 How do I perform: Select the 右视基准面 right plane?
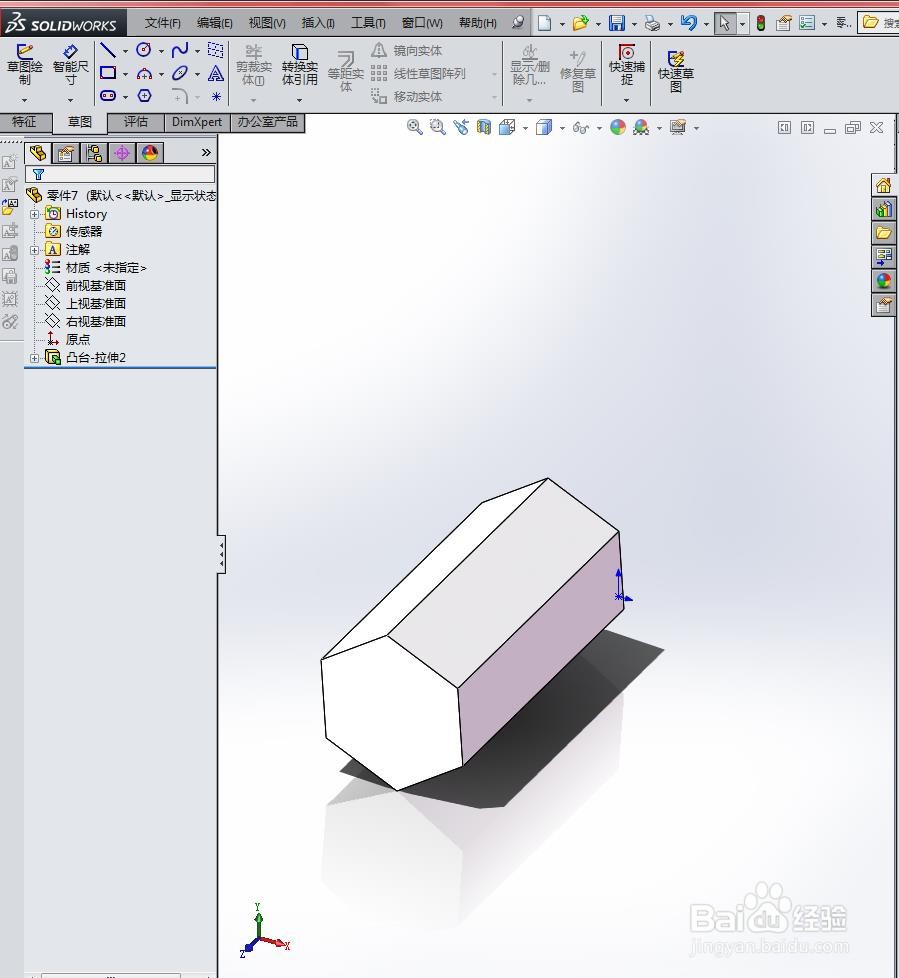pos(95,322)
